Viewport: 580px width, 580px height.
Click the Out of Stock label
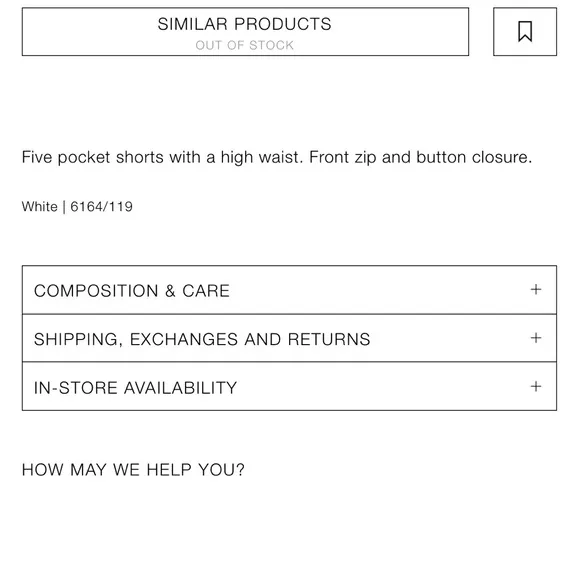[x=245, y=45]
